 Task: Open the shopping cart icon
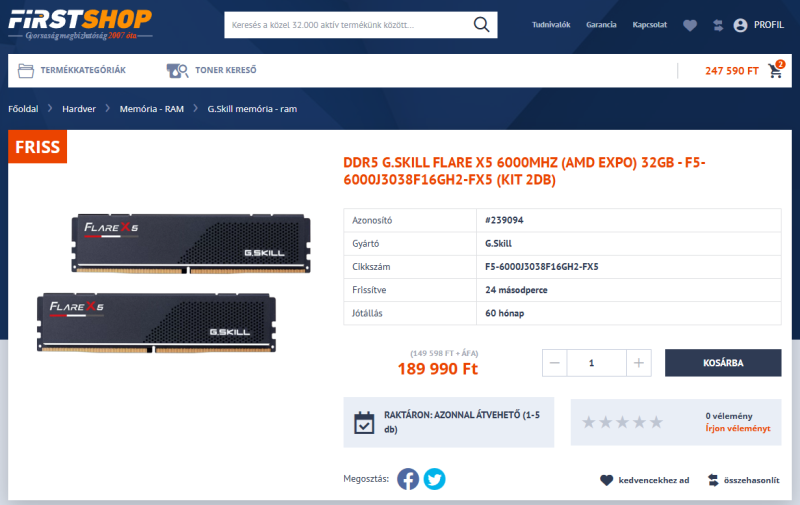click(x=776, y=69)
